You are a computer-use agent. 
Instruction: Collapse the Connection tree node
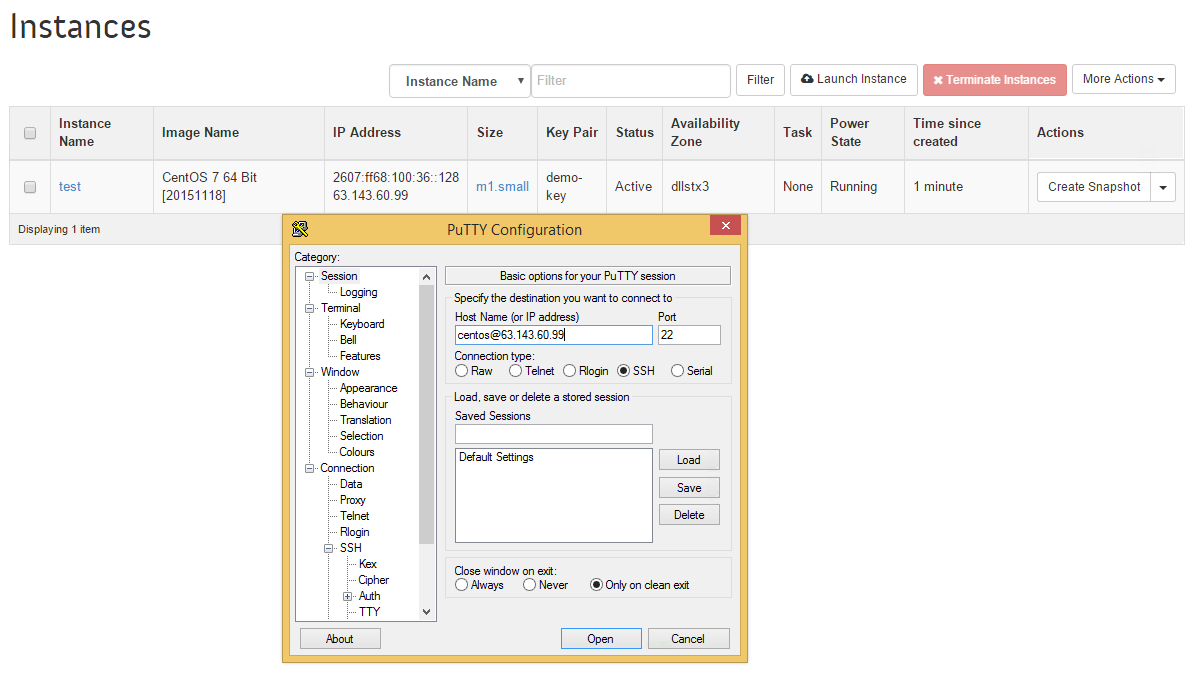(310, 468)
